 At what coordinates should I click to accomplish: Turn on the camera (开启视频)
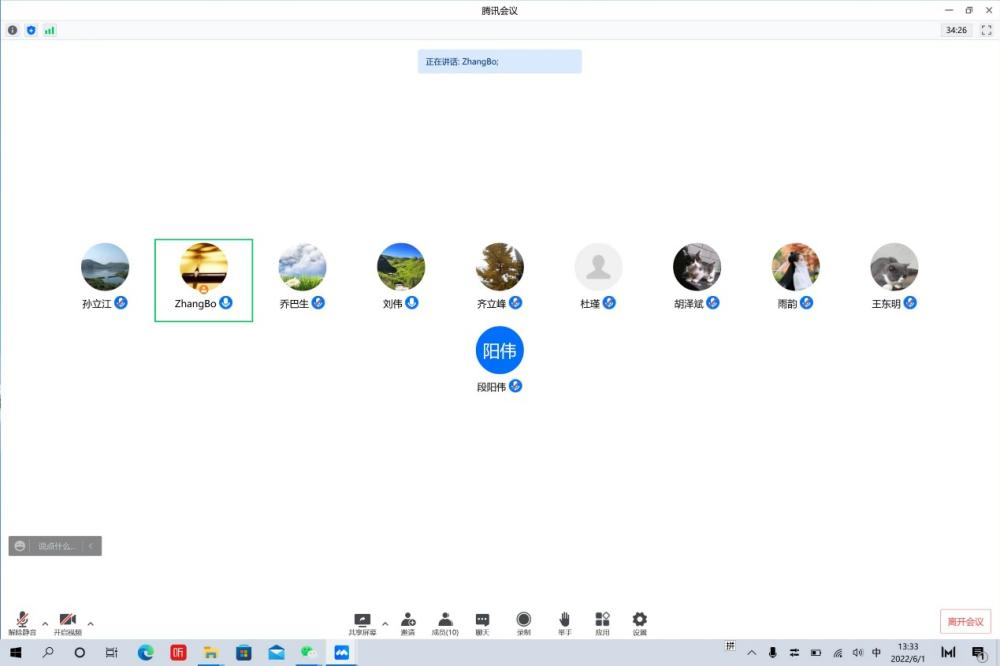coord(68,622)
